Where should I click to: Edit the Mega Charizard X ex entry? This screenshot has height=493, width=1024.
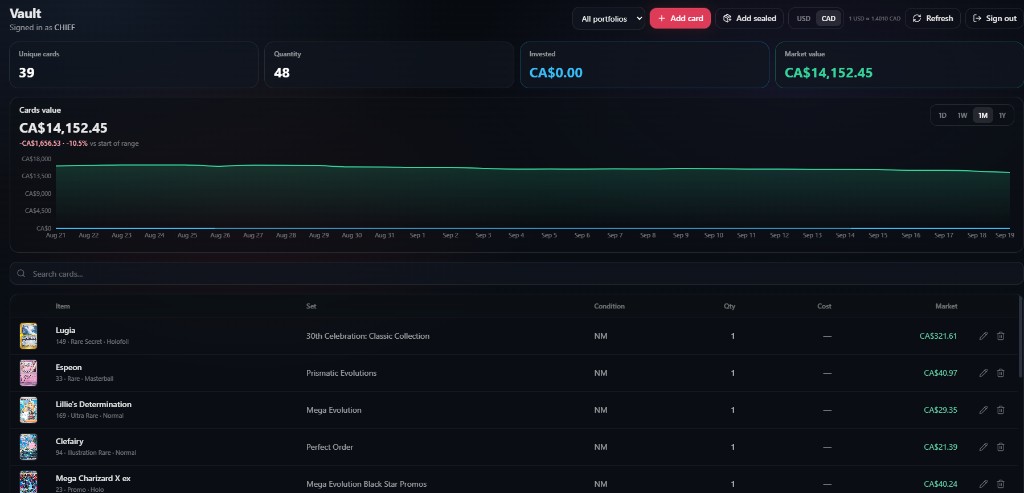(983, 484)
